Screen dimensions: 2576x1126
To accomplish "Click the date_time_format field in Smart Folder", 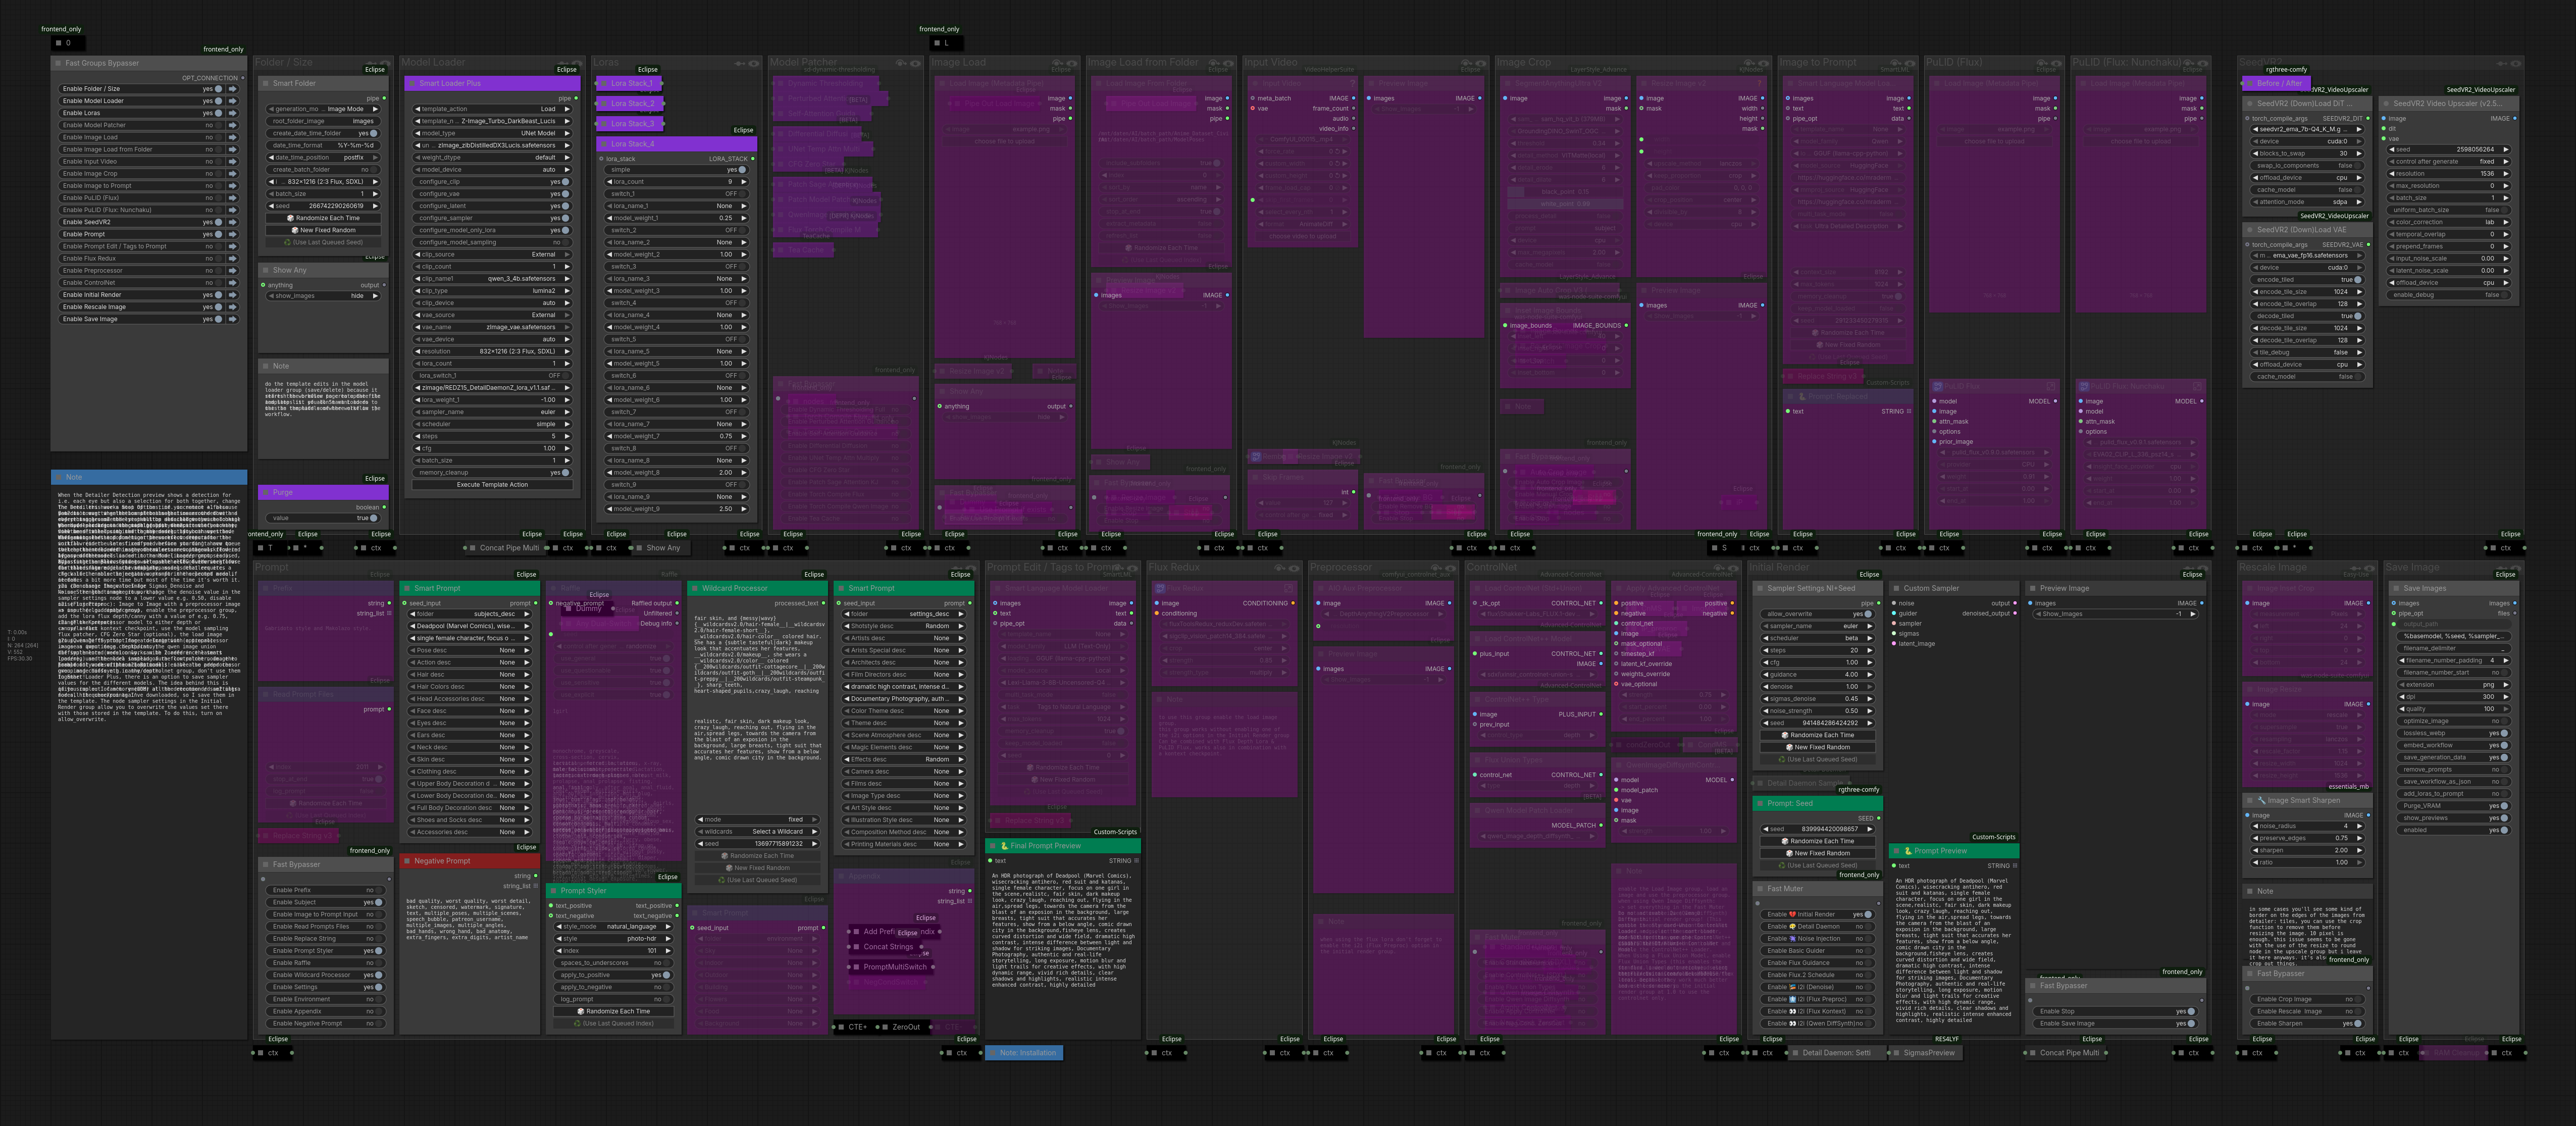I will coord(324,145).
